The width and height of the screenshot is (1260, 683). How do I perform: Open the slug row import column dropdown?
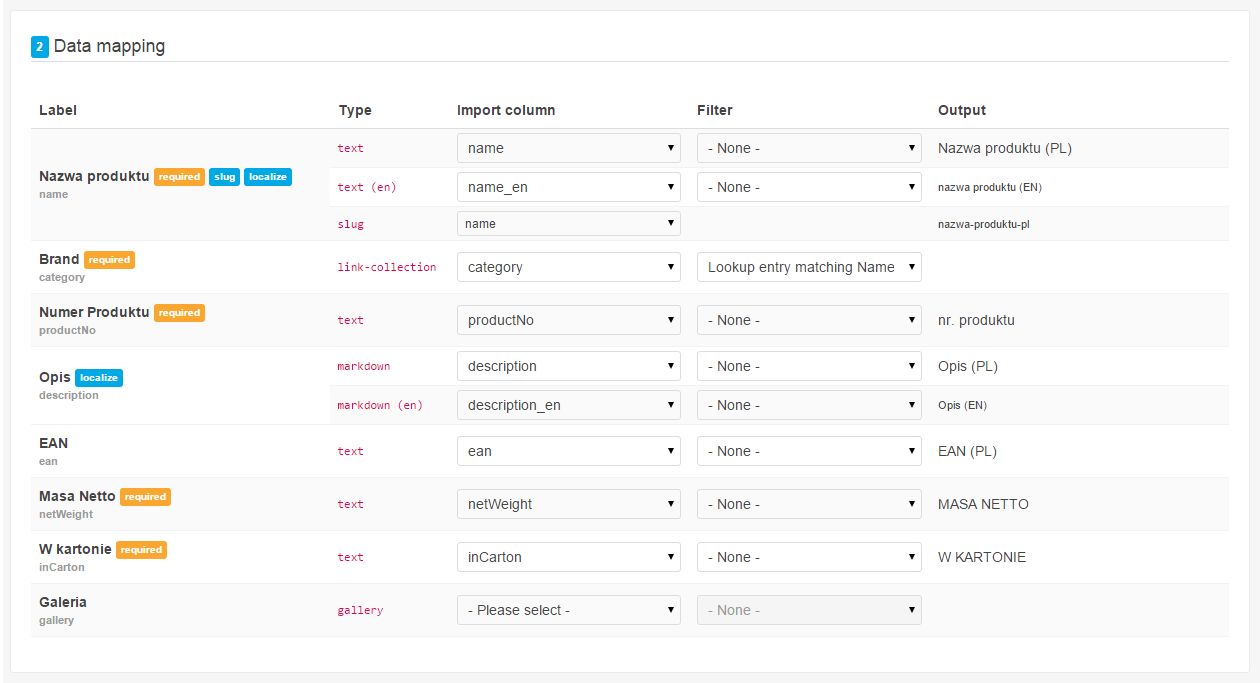click(569, 224)
